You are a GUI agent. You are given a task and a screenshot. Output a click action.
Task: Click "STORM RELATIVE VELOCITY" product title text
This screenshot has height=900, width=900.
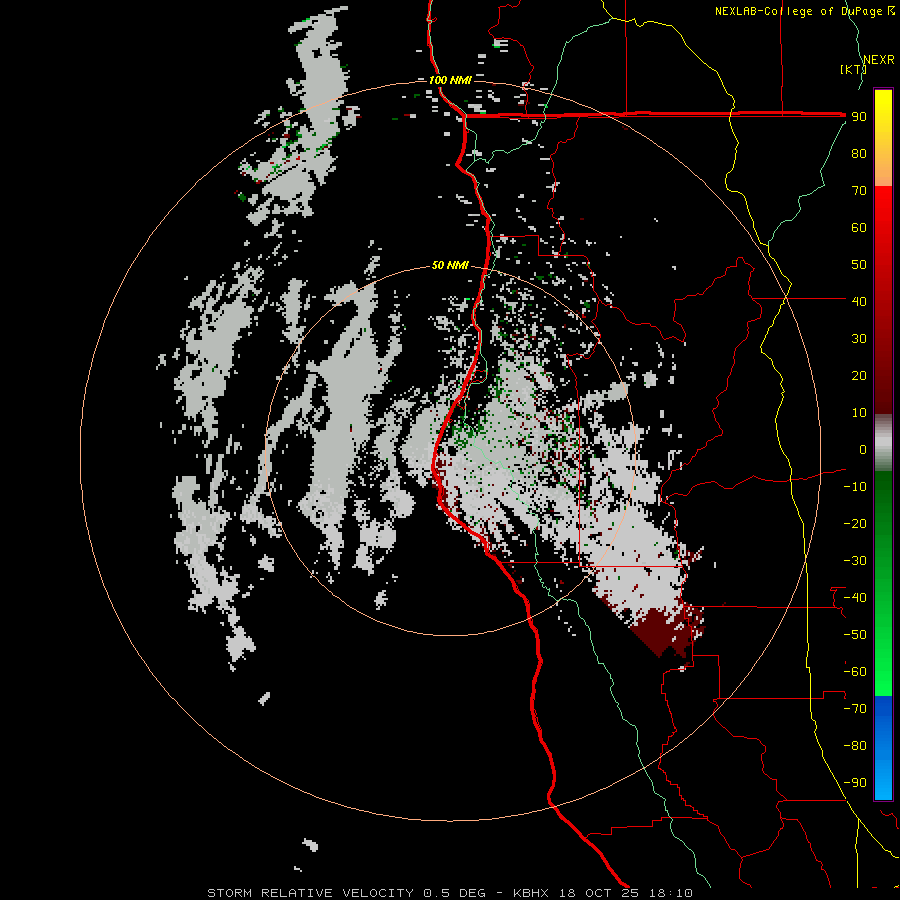(311, 893)
